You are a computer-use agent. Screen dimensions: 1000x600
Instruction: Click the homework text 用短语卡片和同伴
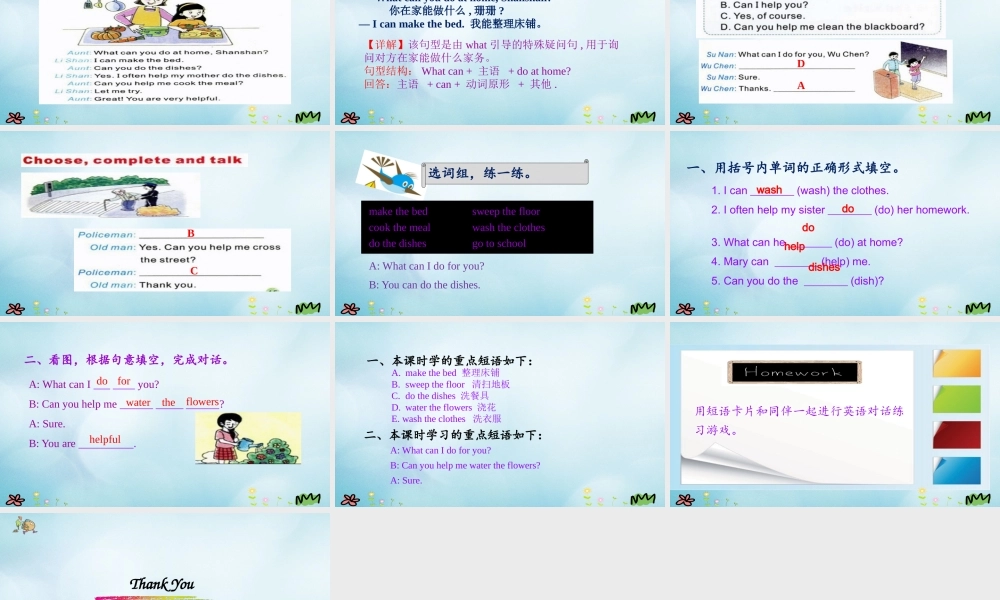click(798, 420)
